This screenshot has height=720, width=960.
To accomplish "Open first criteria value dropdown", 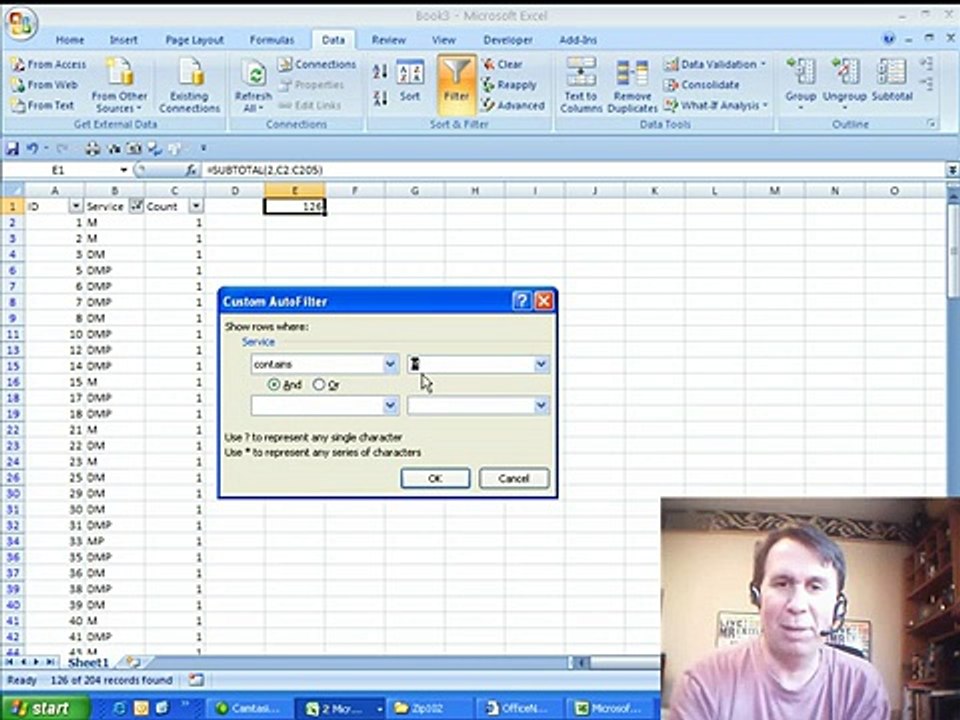I will click(x=541, y=364).
